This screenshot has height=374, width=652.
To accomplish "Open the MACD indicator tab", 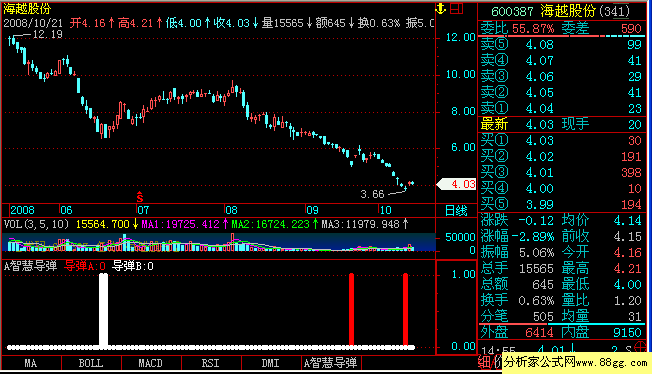I will (151, 363).
